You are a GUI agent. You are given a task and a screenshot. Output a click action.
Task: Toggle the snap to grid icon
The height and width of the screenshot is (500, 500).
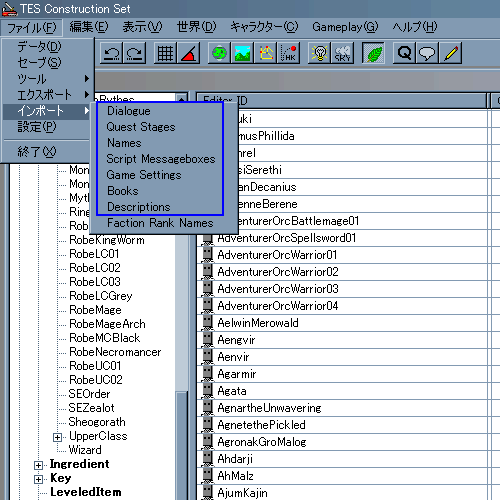click(165, 53)
